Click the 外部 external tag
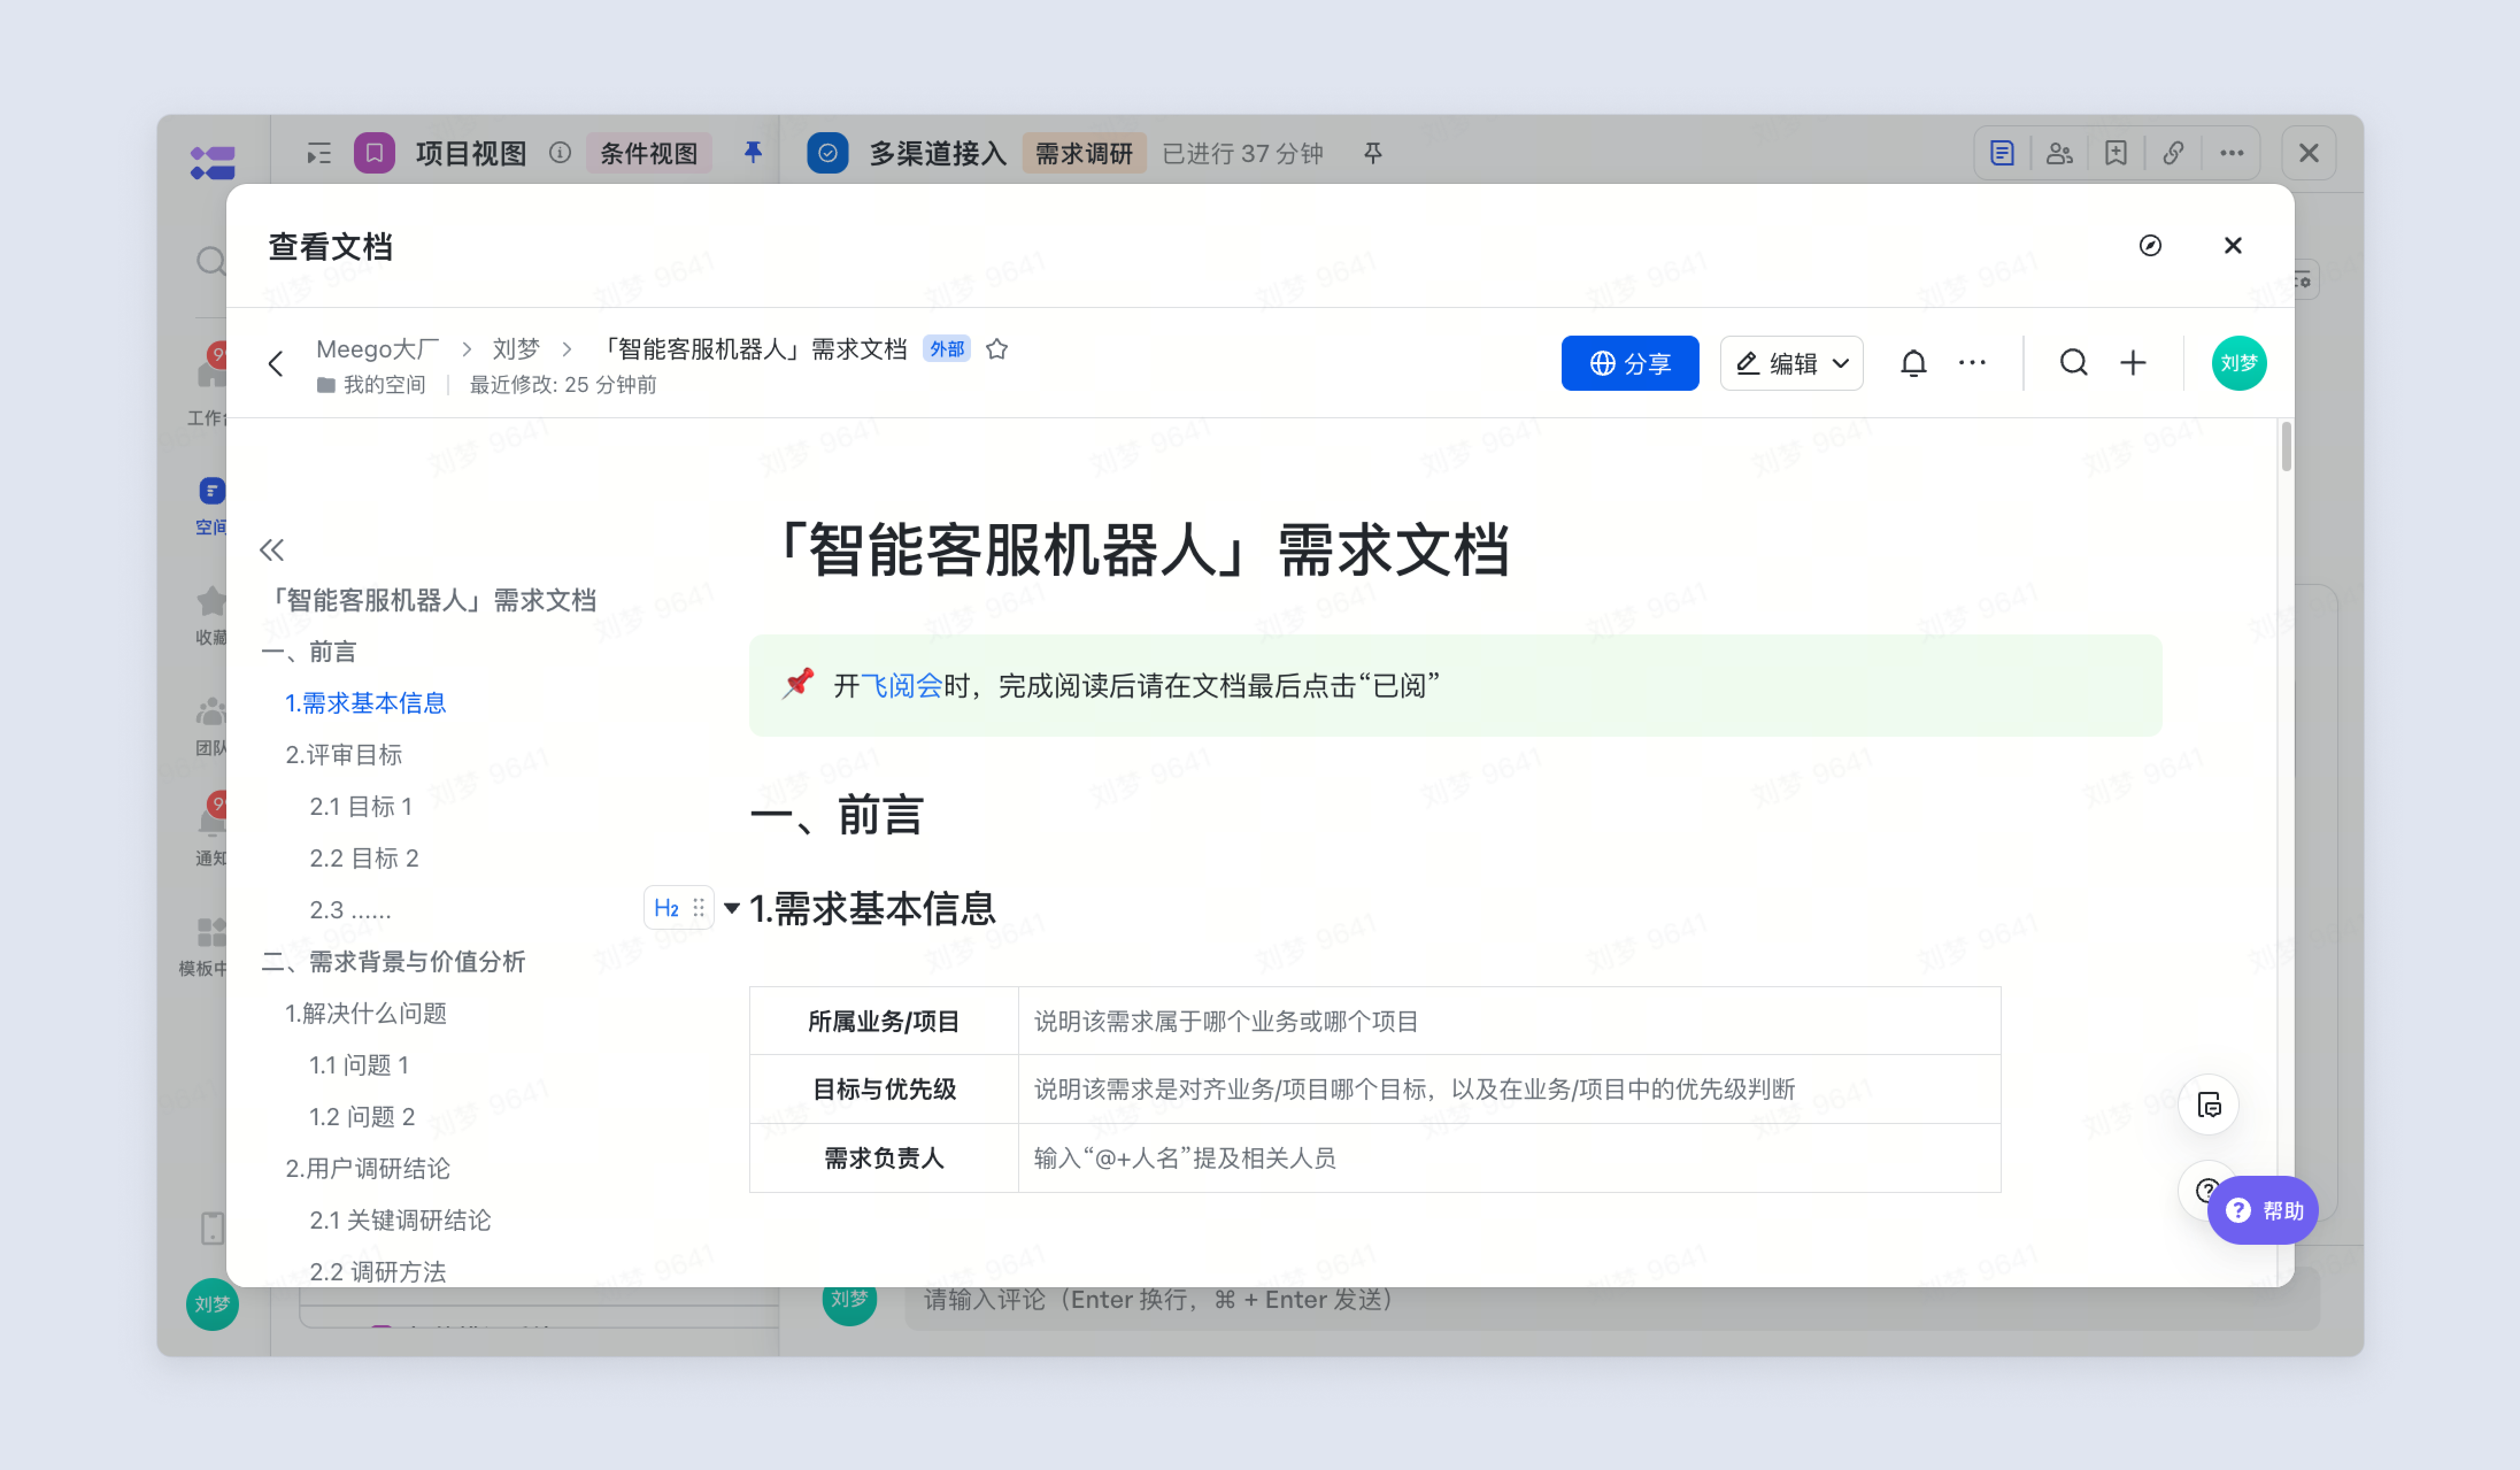The height and width of the screenshot is (1470, 2520). [x=946, y=349]
